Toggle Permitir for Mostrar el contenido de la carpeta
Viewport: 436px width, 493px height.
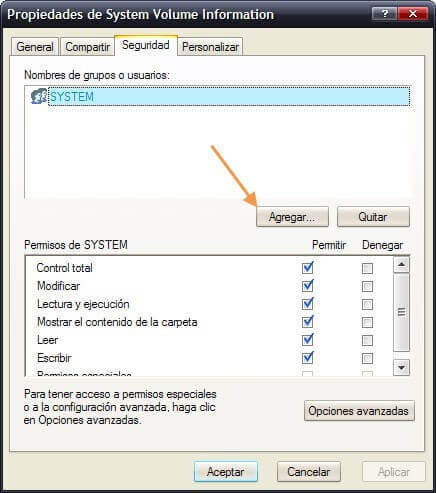307,322
